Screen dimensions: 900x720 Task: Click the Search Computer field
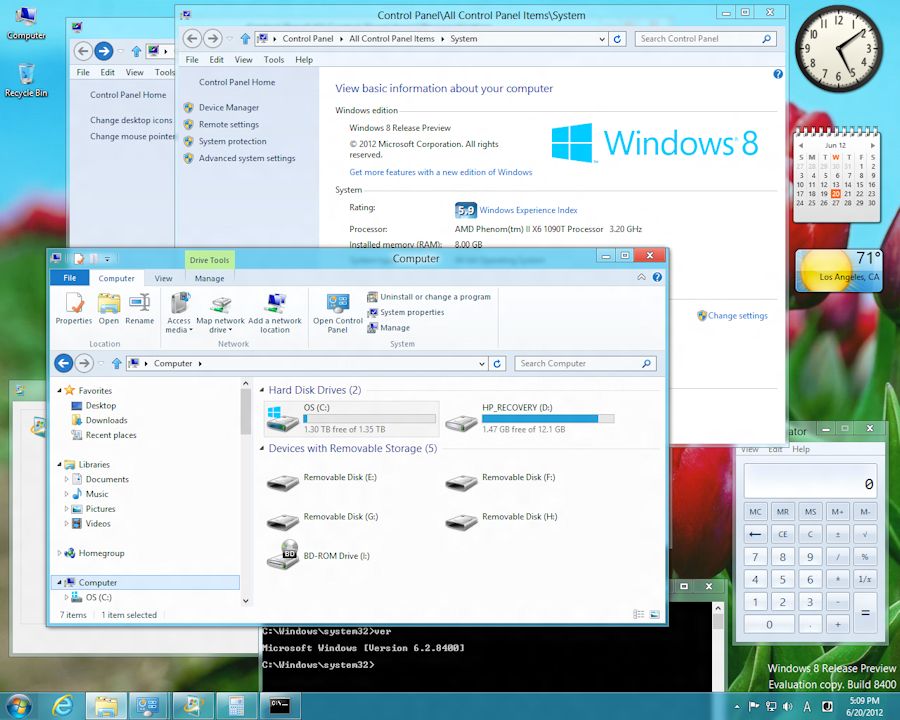pos(585,363)
